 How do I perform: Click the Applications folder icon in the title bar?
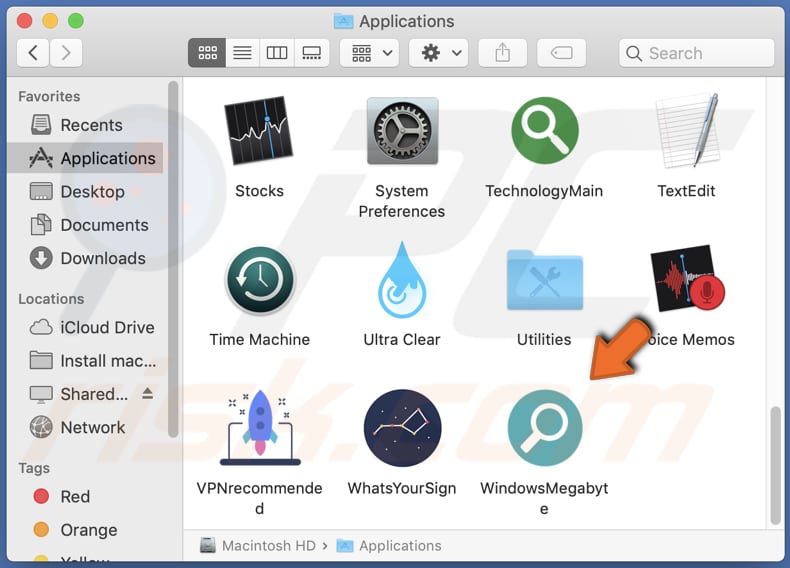point(344,21)
